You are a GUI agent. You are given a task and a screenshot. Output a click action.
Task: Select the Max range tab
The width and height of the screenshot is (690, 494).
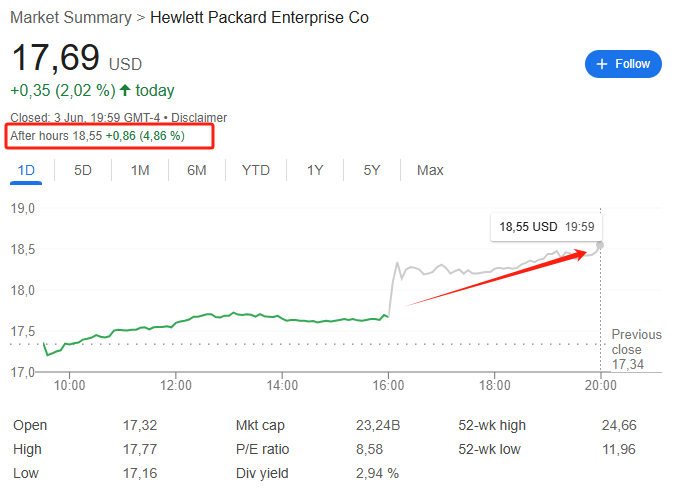pos(430,170)
